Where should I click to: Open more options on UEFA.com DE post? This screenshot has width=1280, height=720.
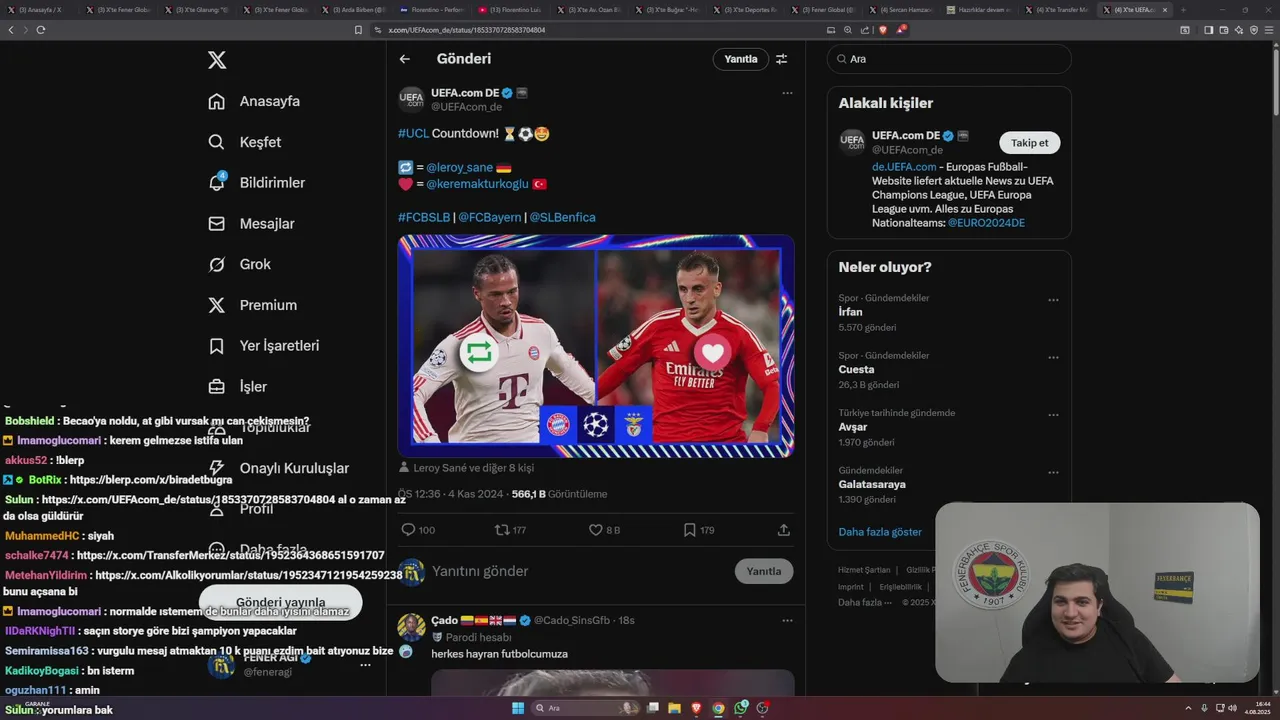tap(787, 93)
